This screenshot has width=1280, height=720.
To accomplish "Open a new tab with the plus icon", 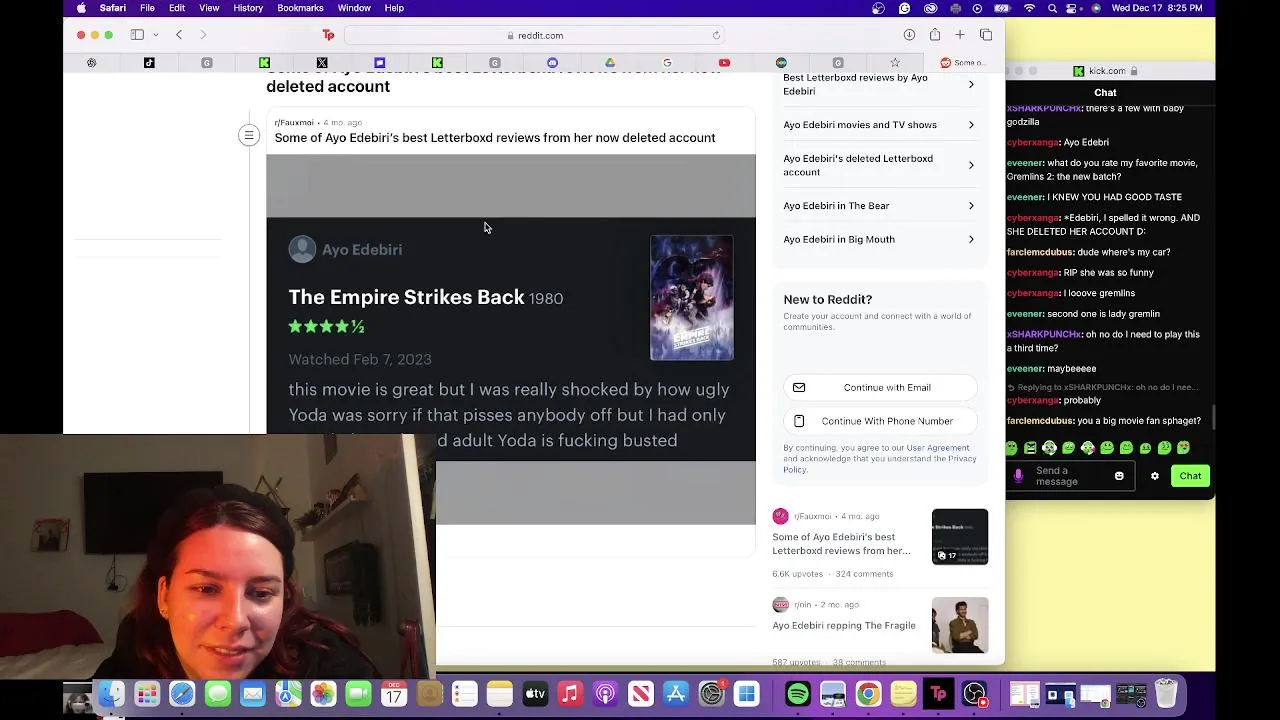I will click(960, 35).
